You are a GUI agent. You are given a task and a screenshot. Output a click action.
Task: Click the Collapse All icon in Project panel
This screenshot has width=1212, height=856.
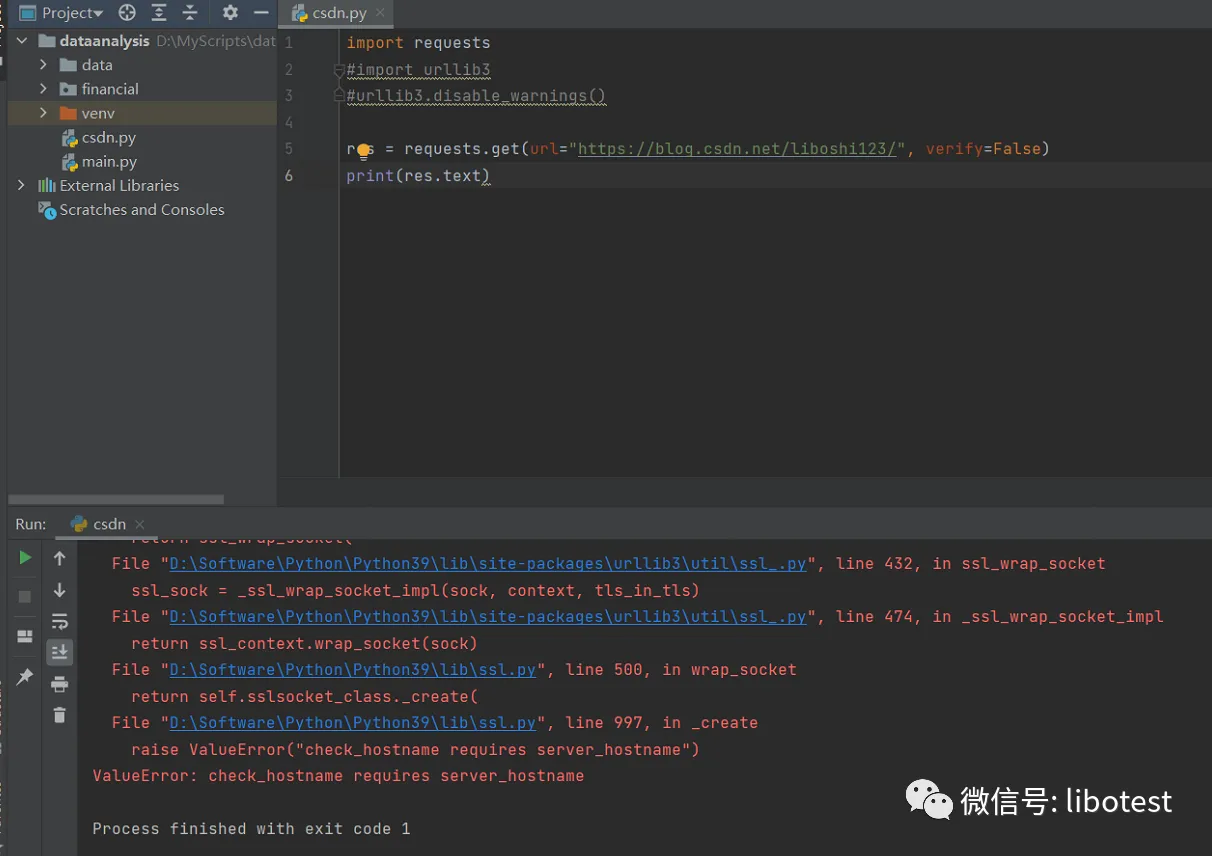pyautogui.click(x=190, y=13)
